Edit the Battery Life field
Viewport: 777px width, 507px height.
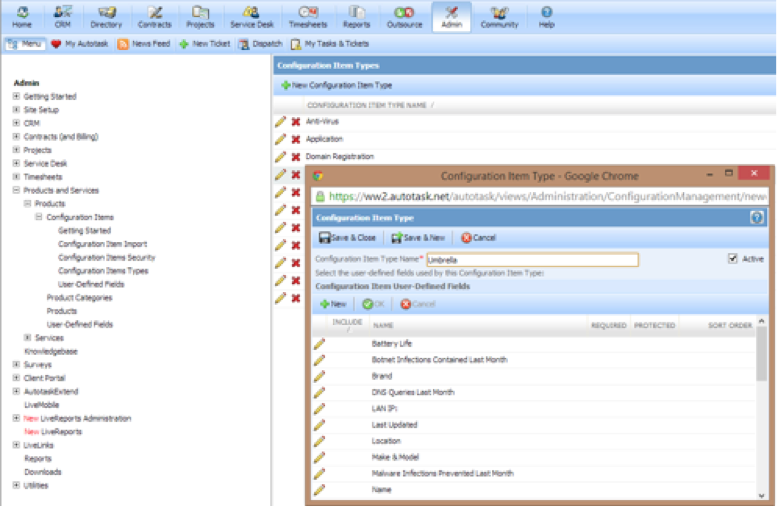319,344
